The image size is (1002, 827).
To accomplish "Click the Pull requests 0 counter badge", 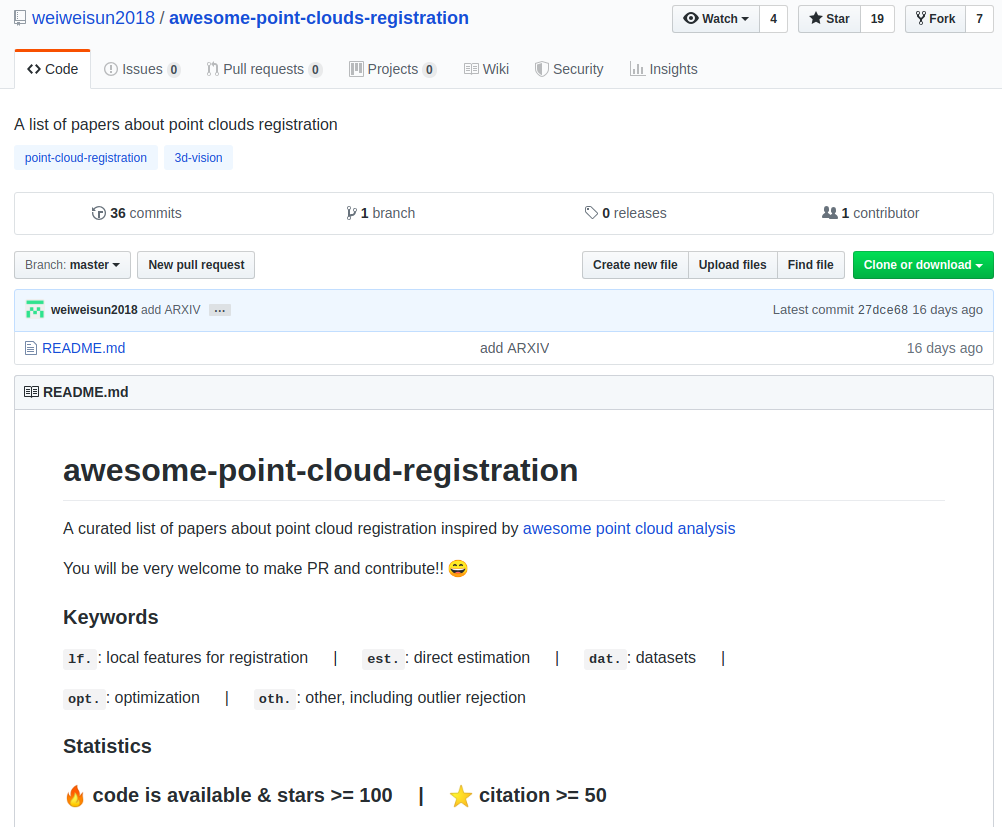I will tap(315, 69).
